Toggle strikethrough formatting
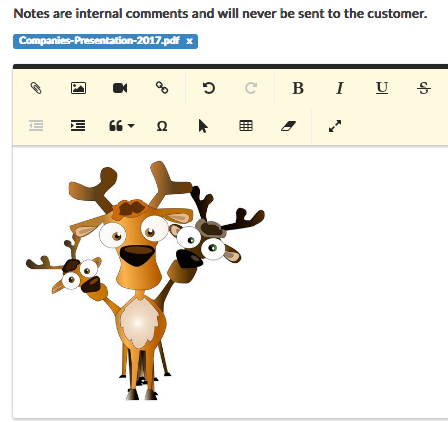This screenshot has height=422, width=448. coord(424,88)
